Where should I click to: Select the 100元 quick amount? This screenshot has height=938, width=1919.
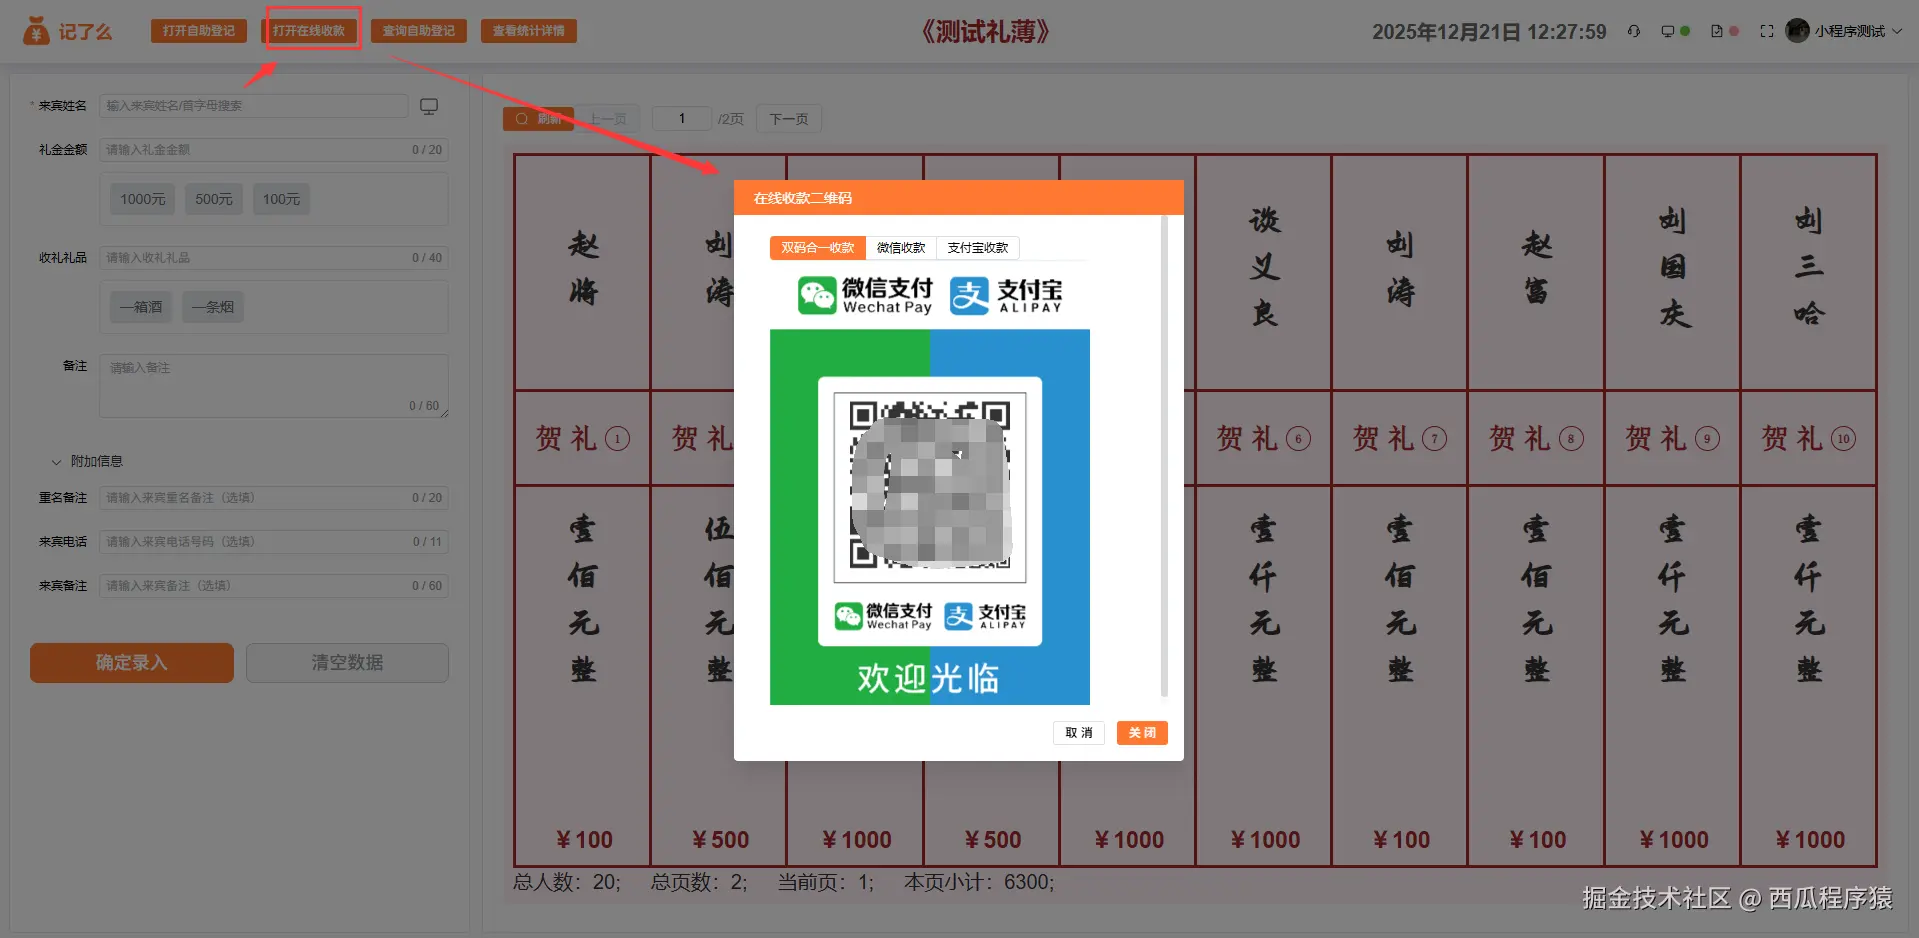(281, 199)
